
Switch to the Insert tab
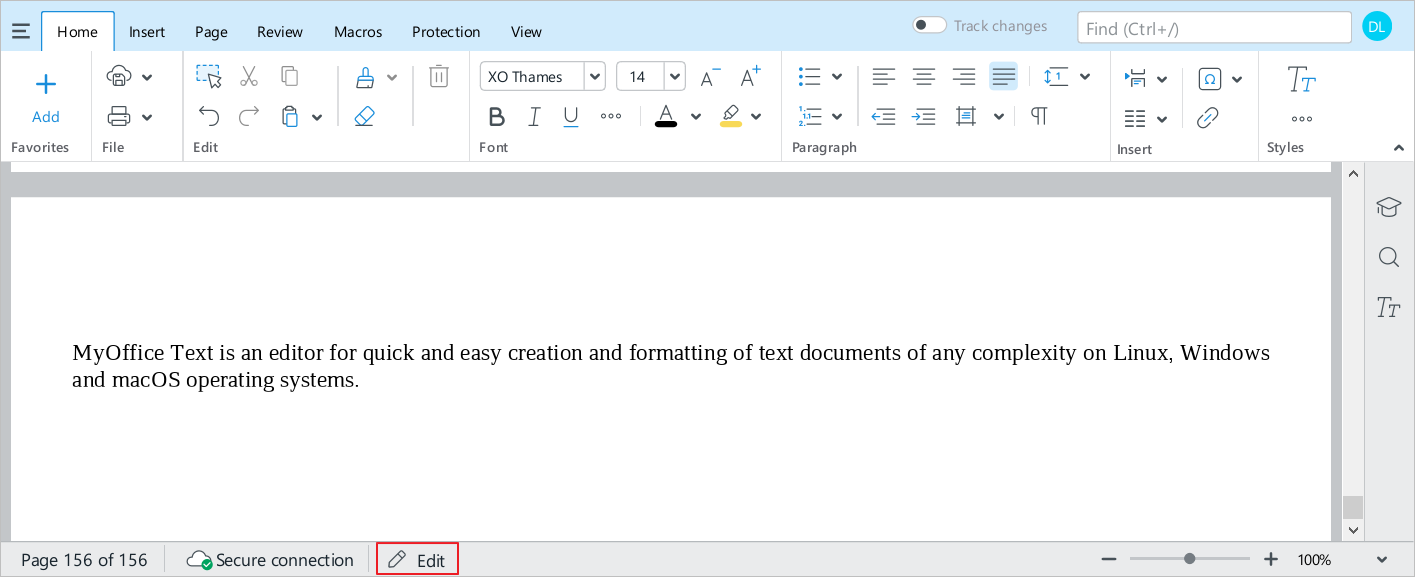point(147,32)
